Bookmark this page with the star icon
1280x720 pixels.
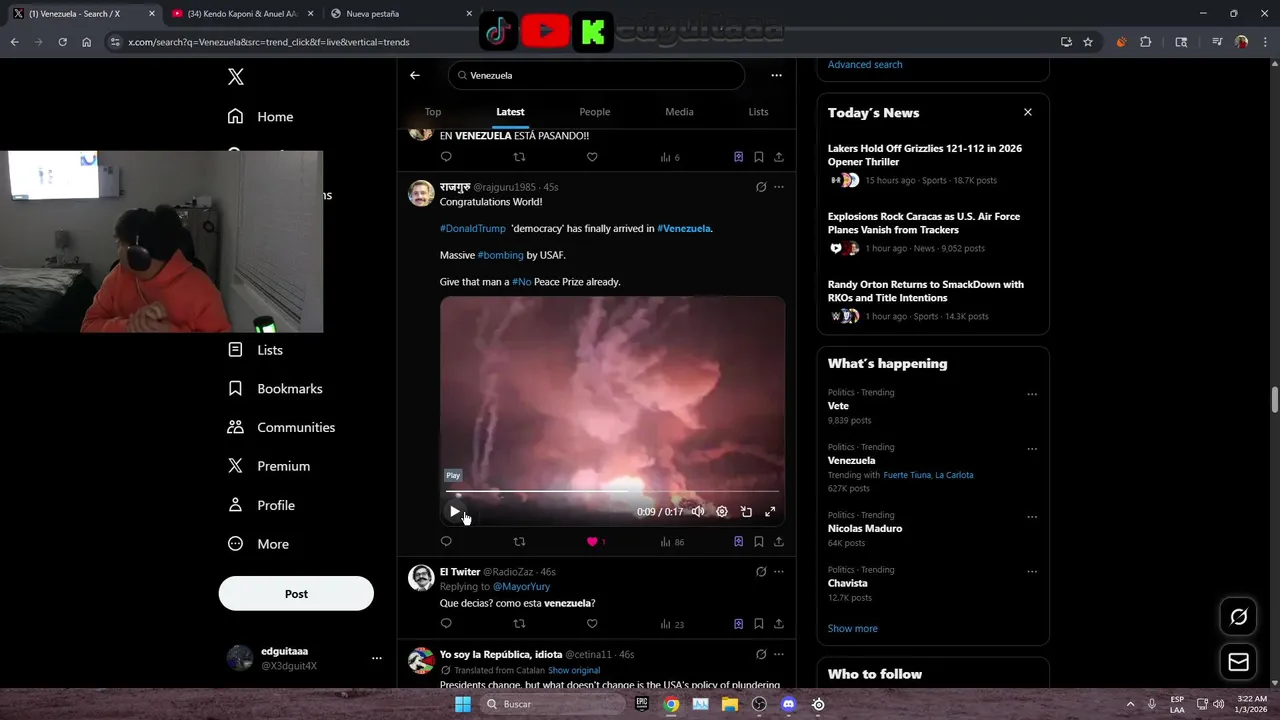click(1088, 42)
